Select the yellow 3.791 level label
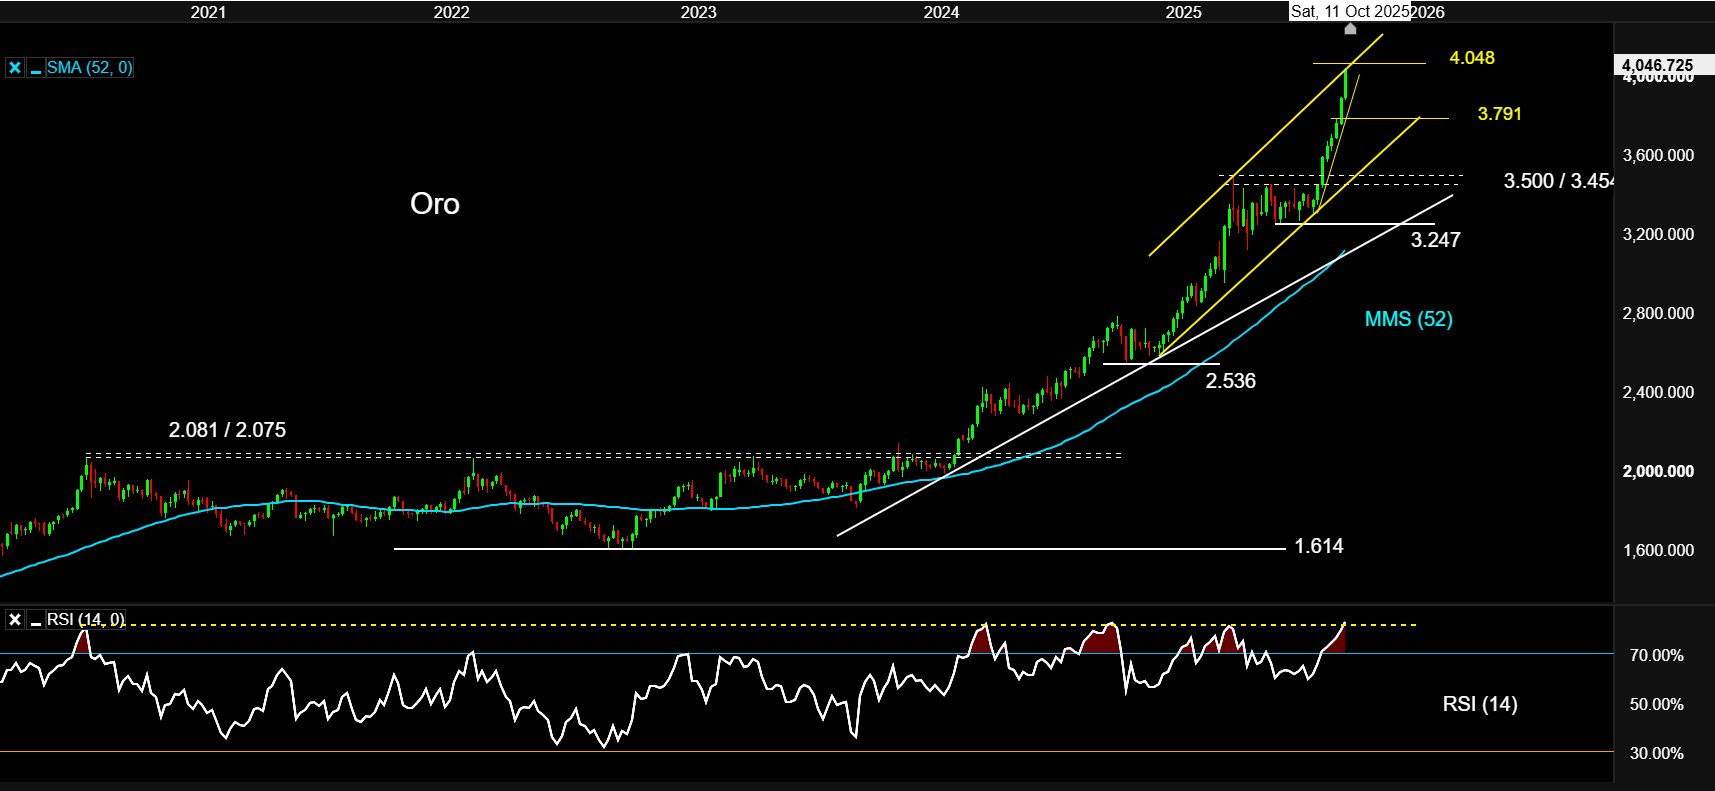Image resolution: width=1715 pixels, height=791 pixels. 1499,114
